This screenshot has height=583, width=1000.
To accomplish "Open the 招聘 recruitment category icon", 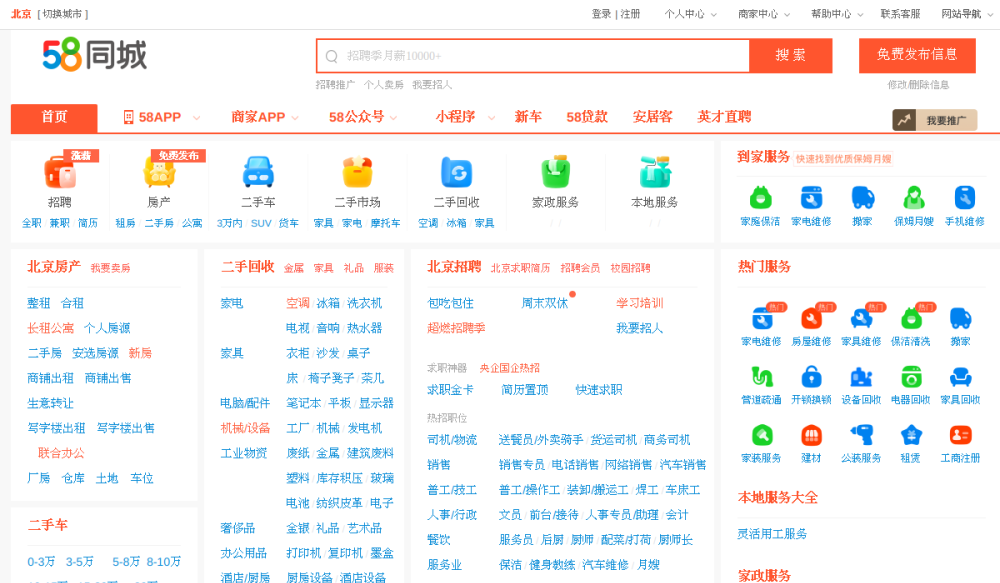I will pos(60,172).
